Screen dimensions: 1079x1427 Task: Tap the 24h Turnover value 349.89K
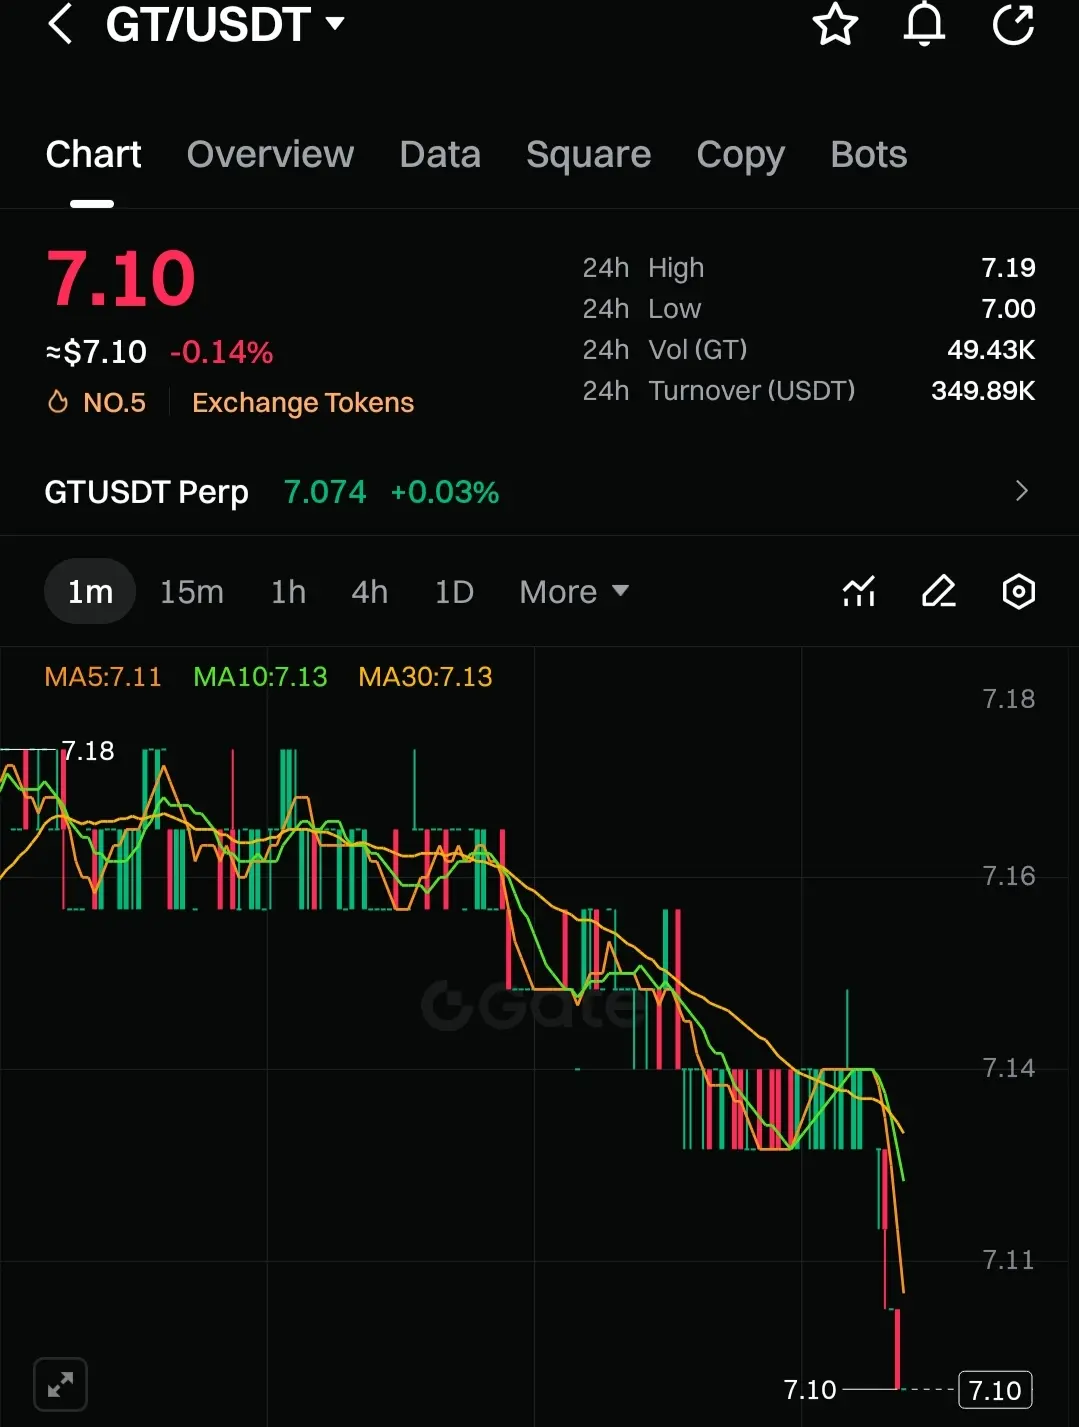983,391
